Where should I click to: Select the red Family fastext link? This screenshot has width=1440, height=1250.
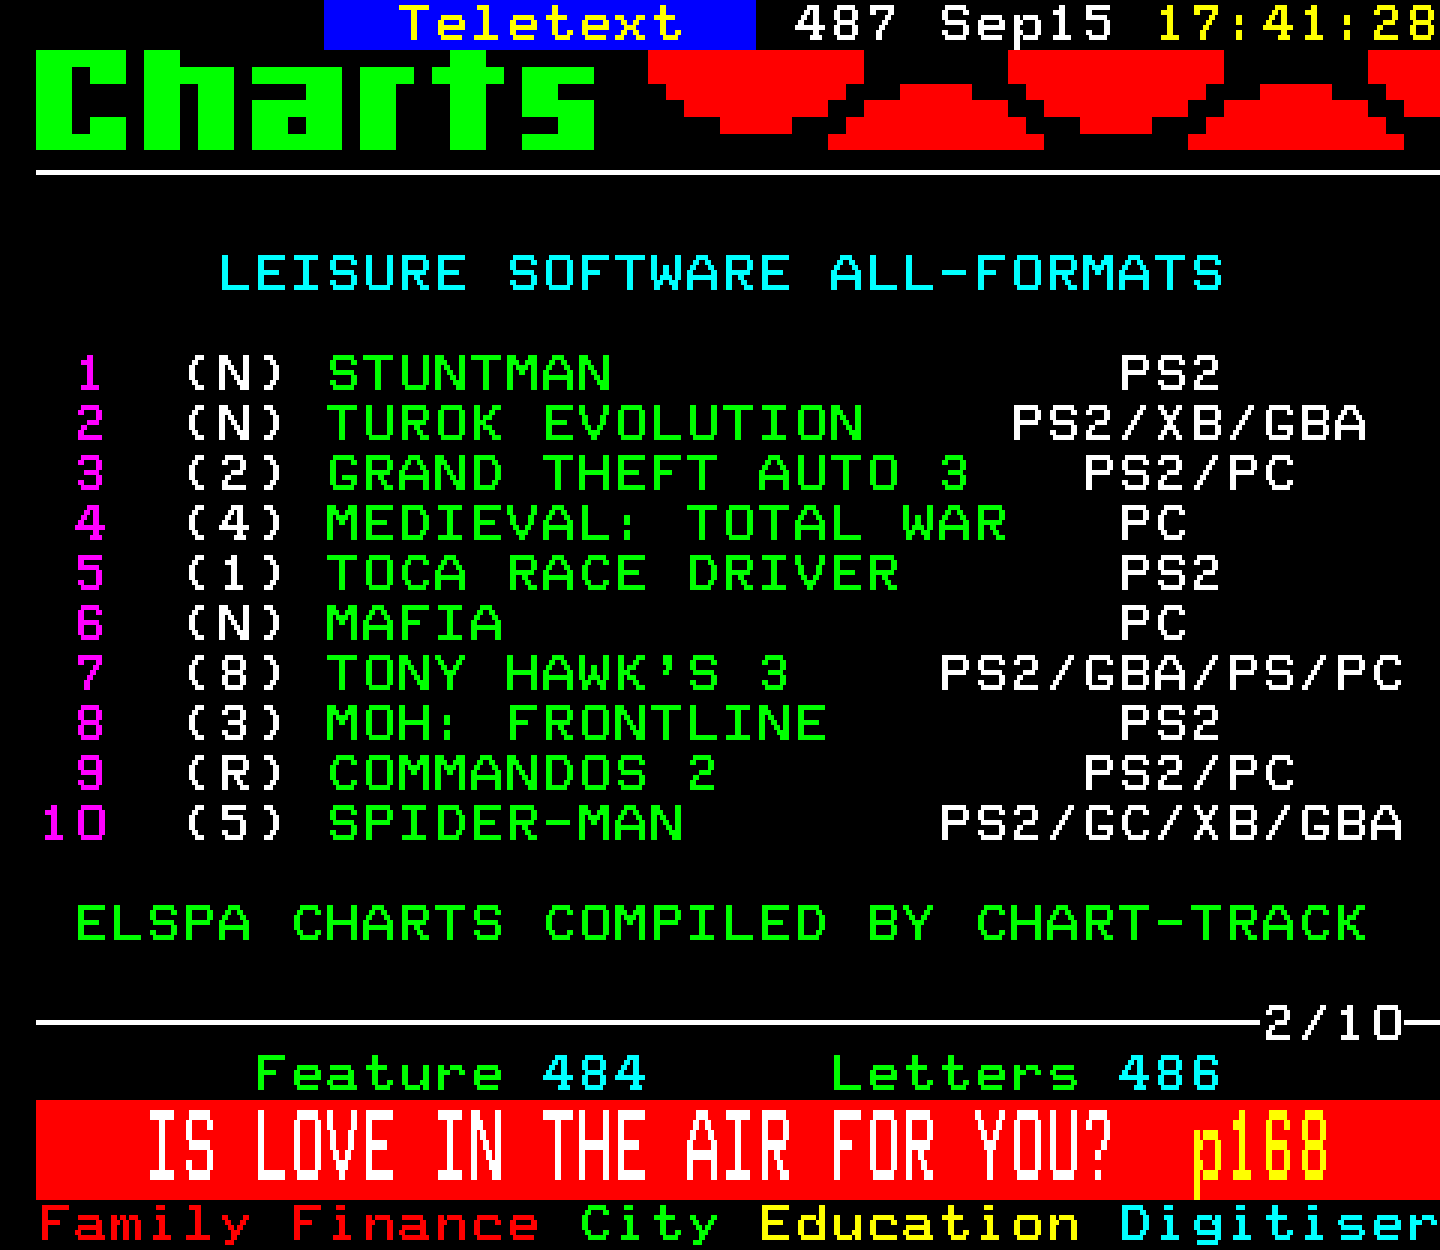click(145, 1226)
